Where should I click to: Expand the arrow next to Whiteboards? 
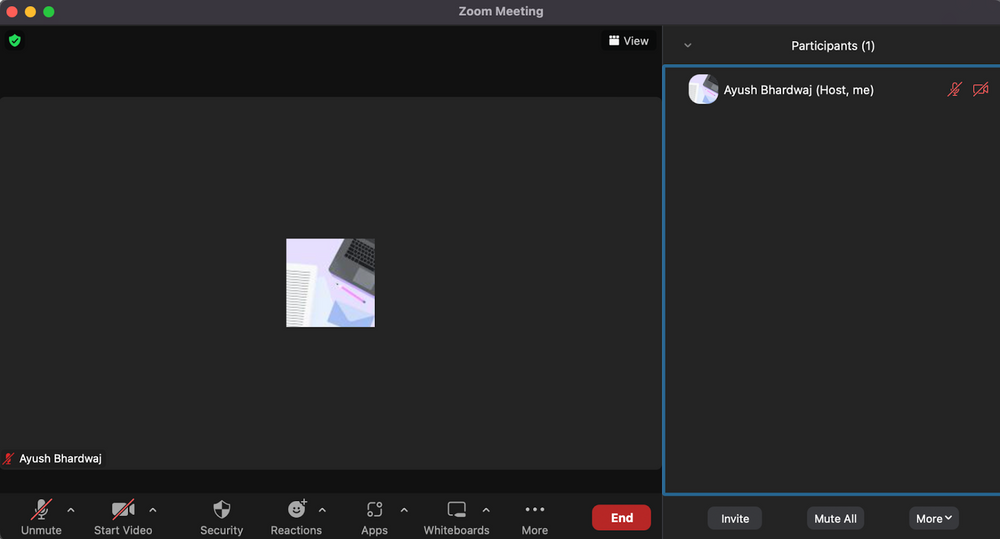pos(486,510)
